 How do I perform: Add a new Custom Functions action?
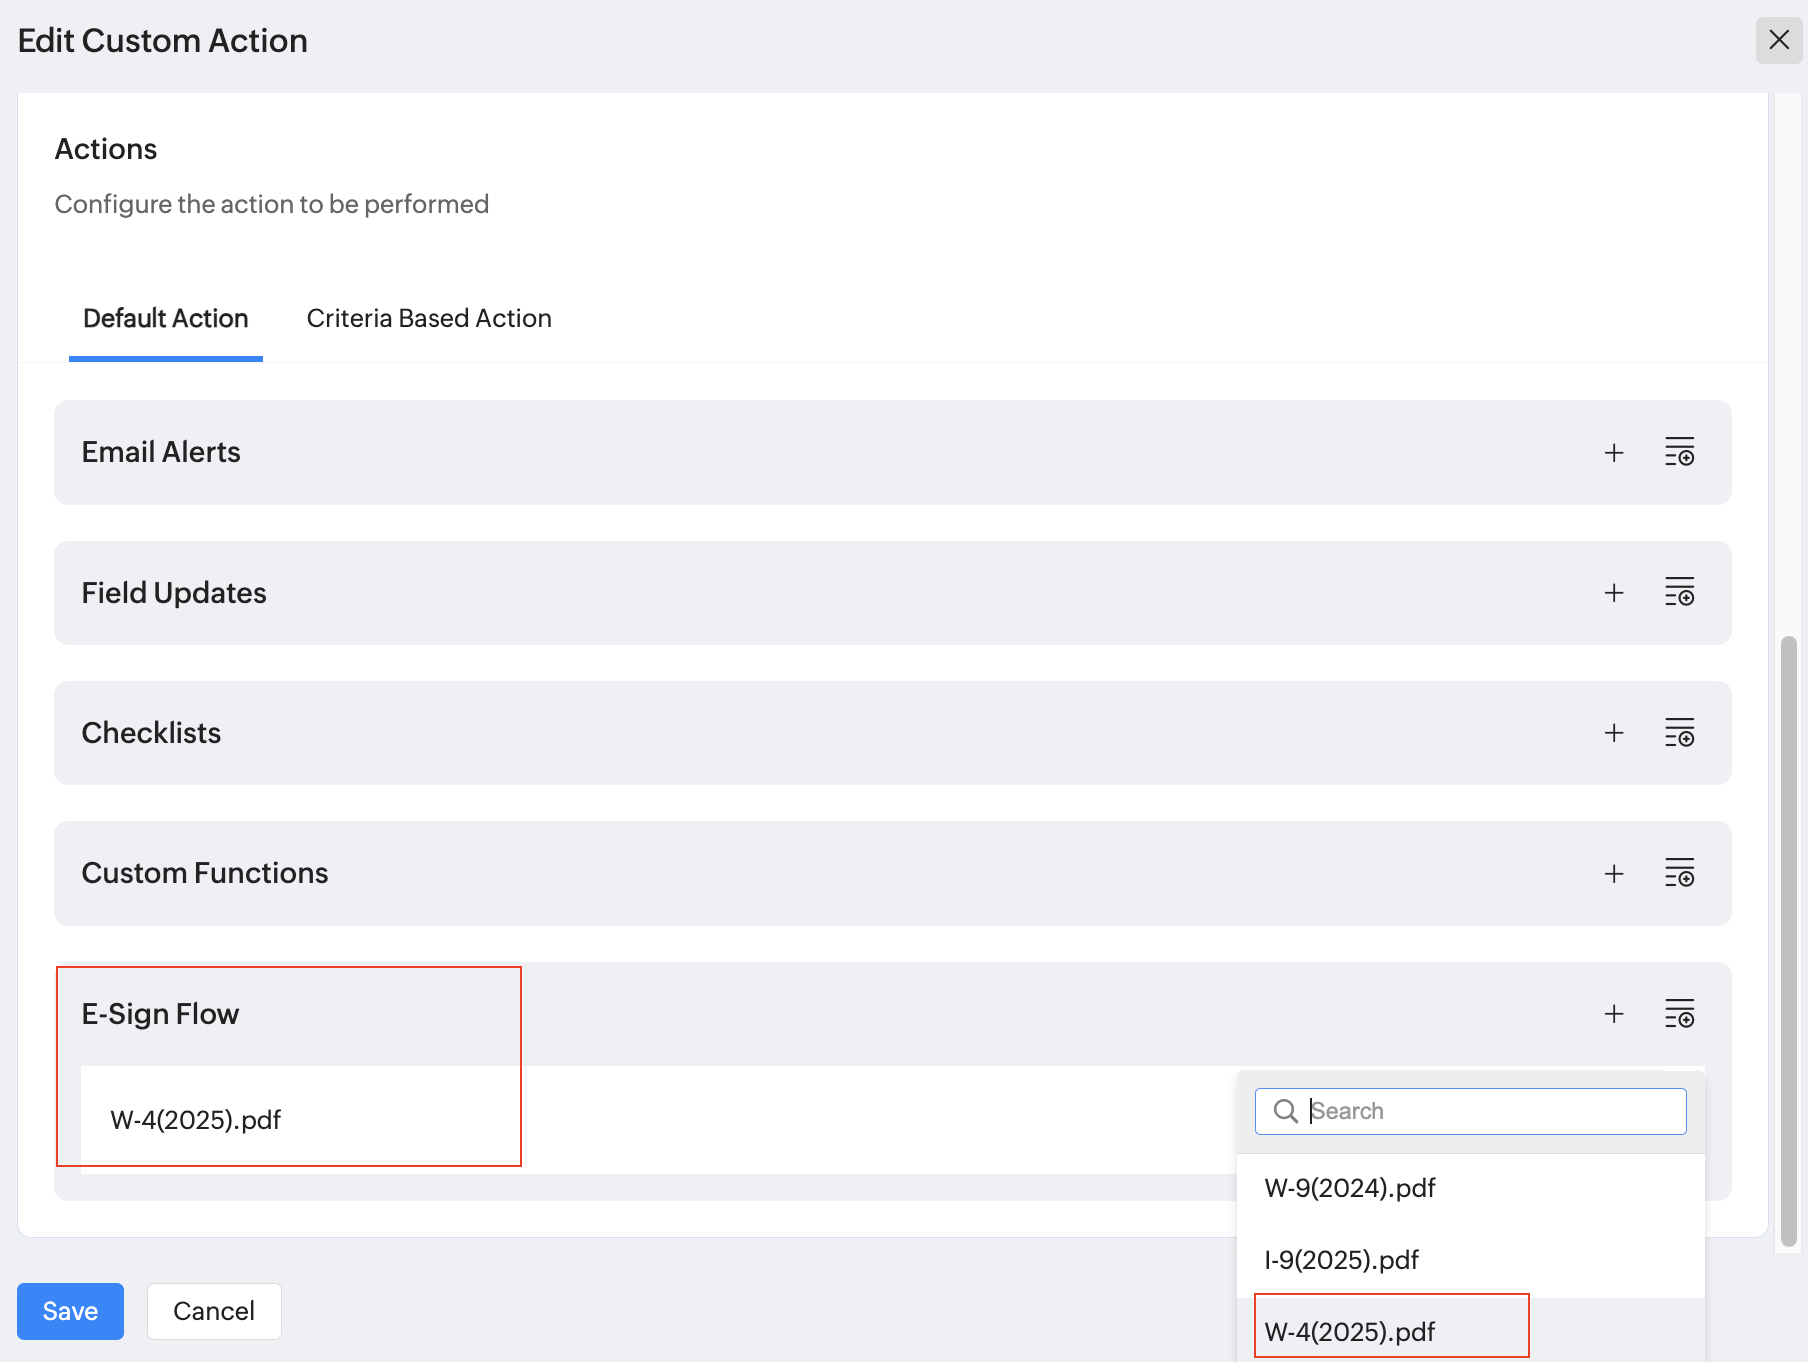(1614, 874)
